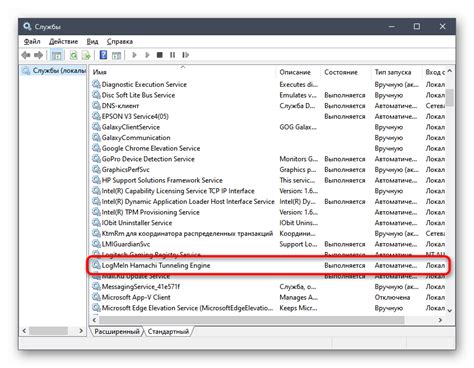Click the Services magnifier icon in title bar

click(27, 26)
